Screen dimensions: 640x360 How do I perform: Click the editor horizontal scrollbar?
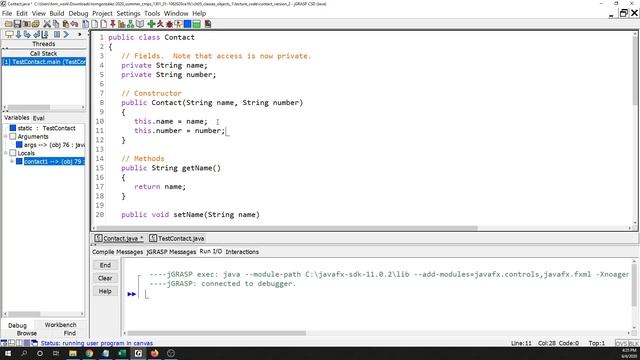286,228
